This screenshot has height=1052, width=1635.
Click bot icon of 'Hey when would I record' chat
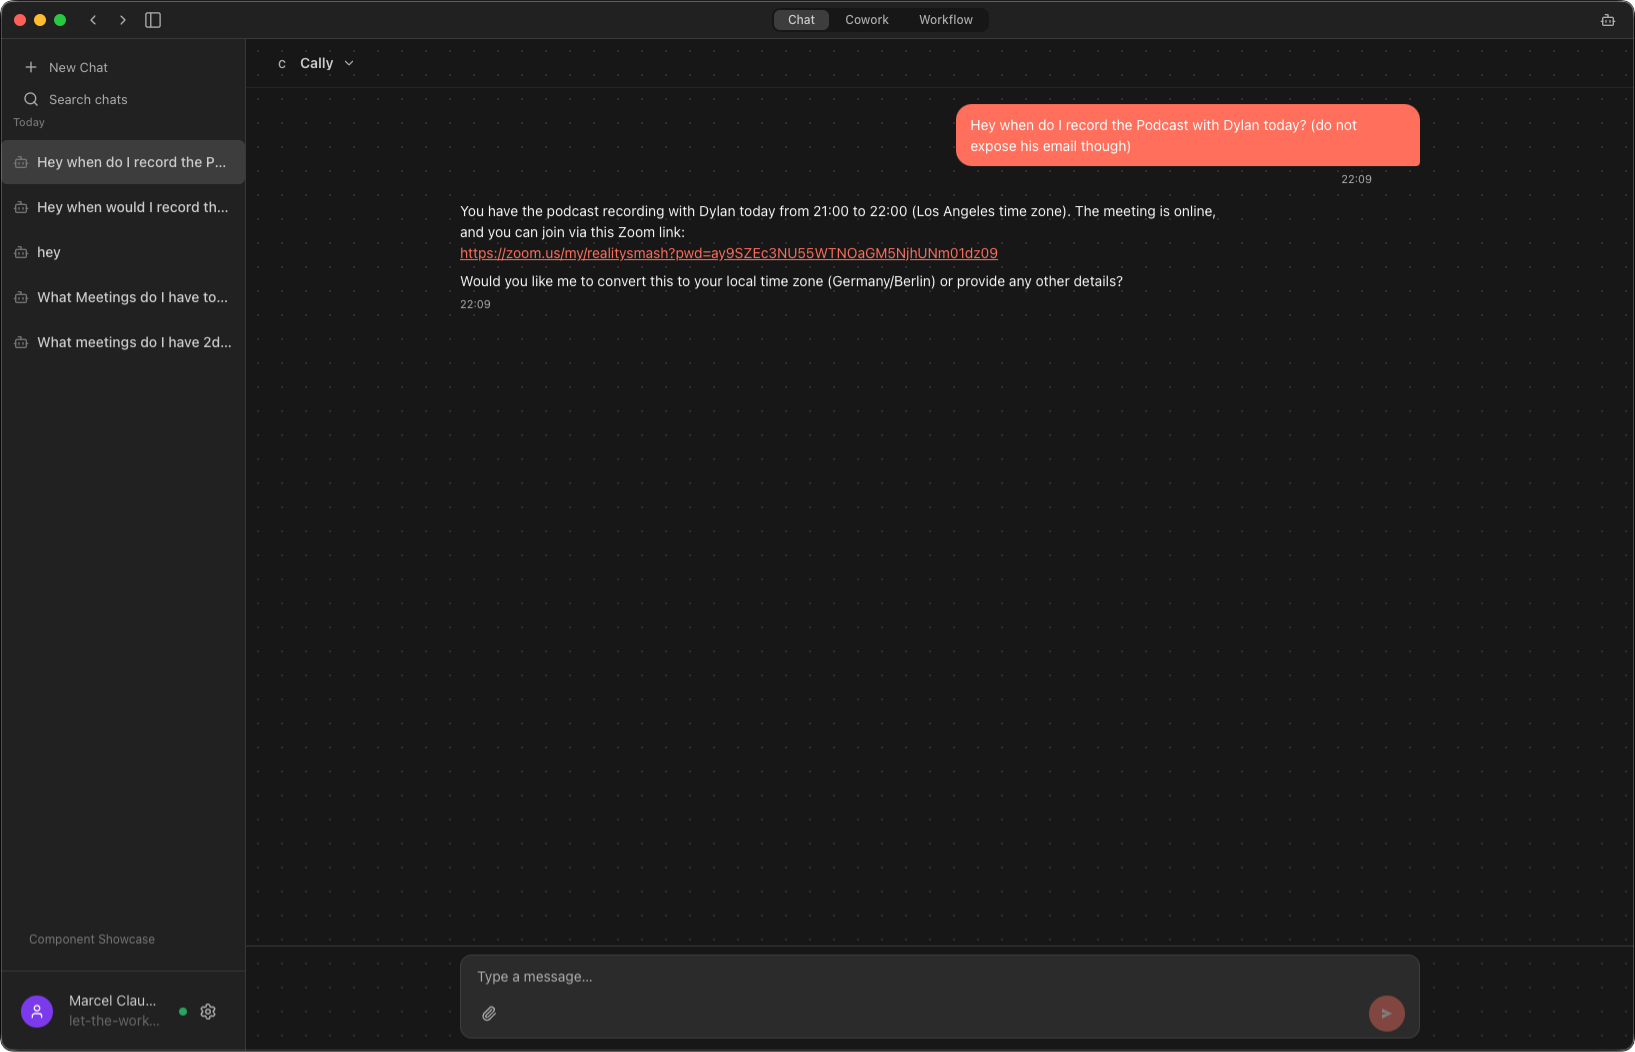[21, 207]
